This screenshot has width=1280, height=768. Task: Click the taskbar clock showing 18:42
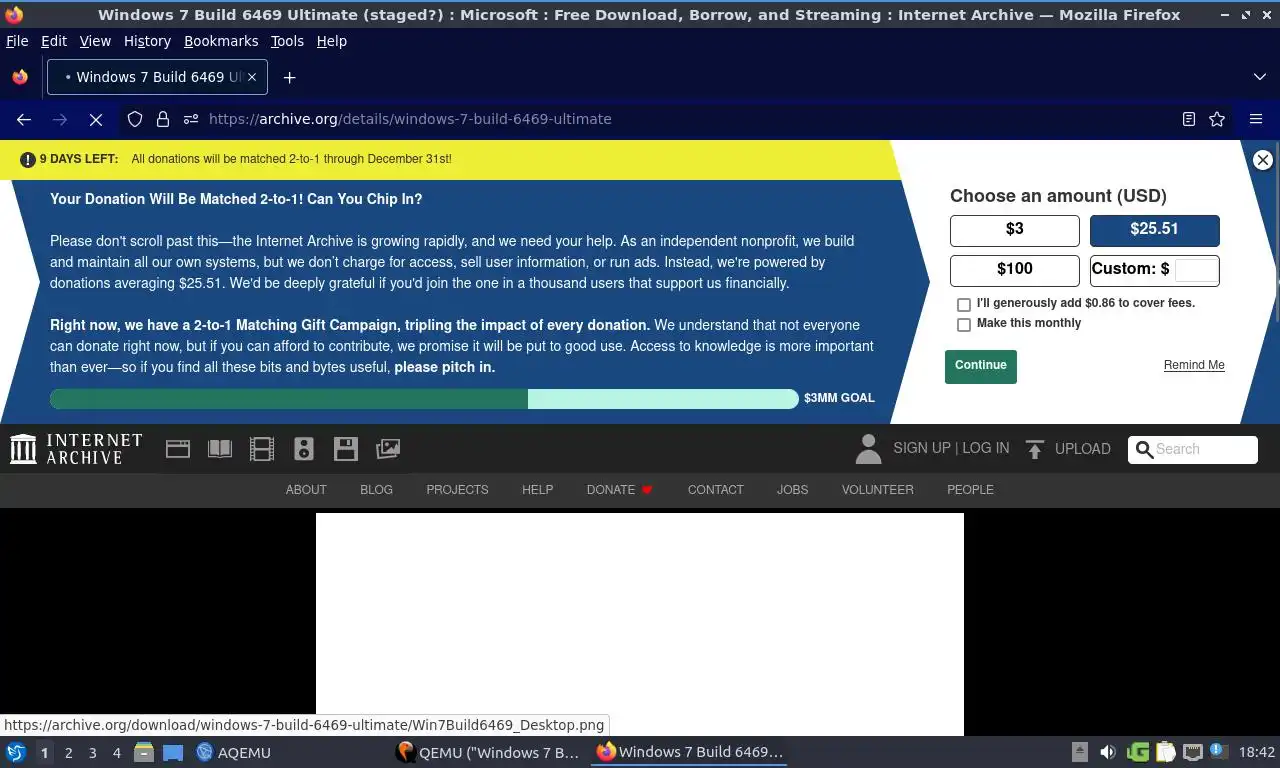pyautogui.click(x=1257, y=752)
